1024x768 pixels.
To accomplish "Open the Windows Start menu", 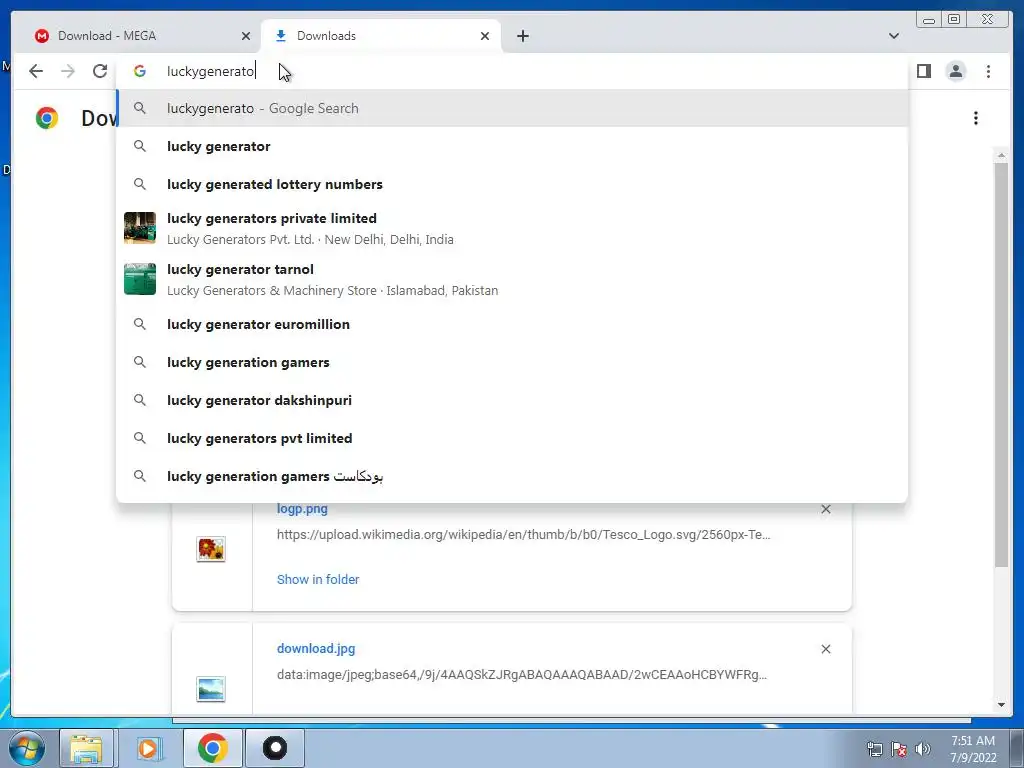I will (x=27, y=748).
